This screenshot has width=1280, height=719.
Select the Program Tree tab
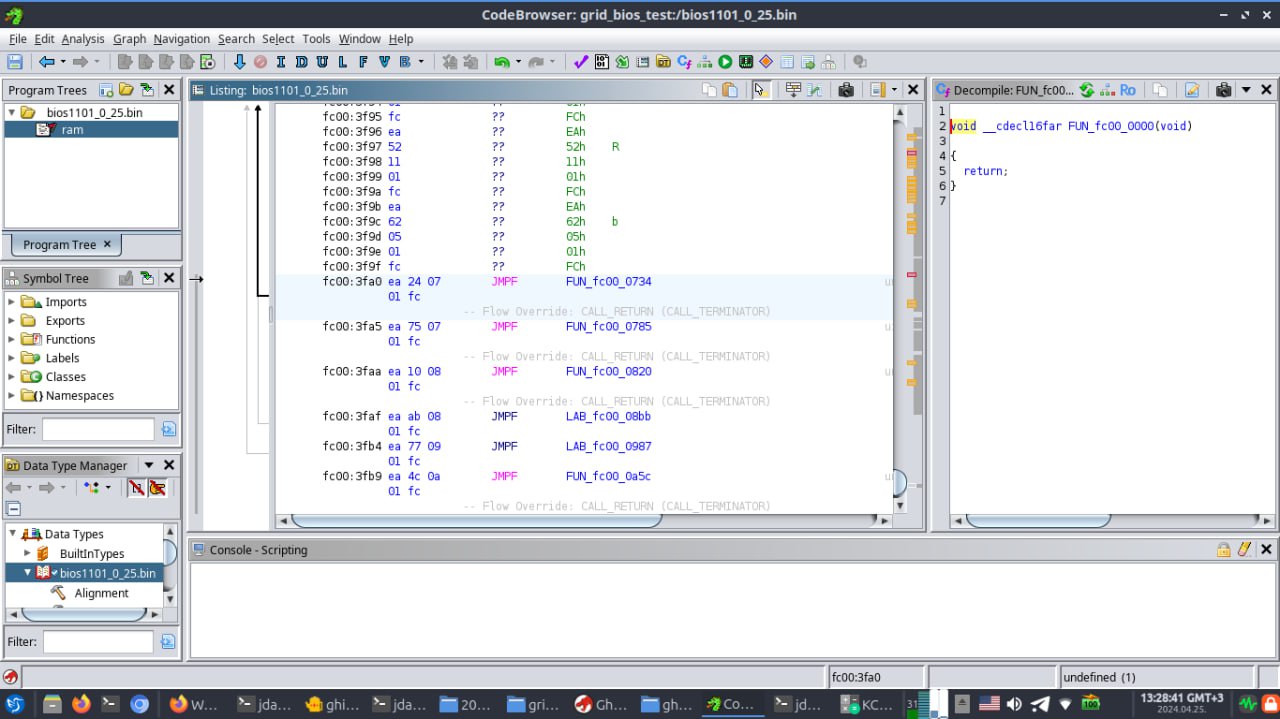point(59,244)
